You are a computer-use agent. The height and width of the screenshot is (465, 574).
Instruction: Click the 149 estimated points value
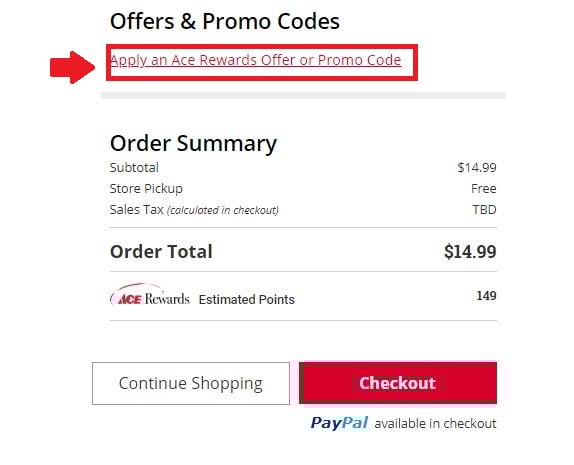pyautogui.click(x=487, y=295)
